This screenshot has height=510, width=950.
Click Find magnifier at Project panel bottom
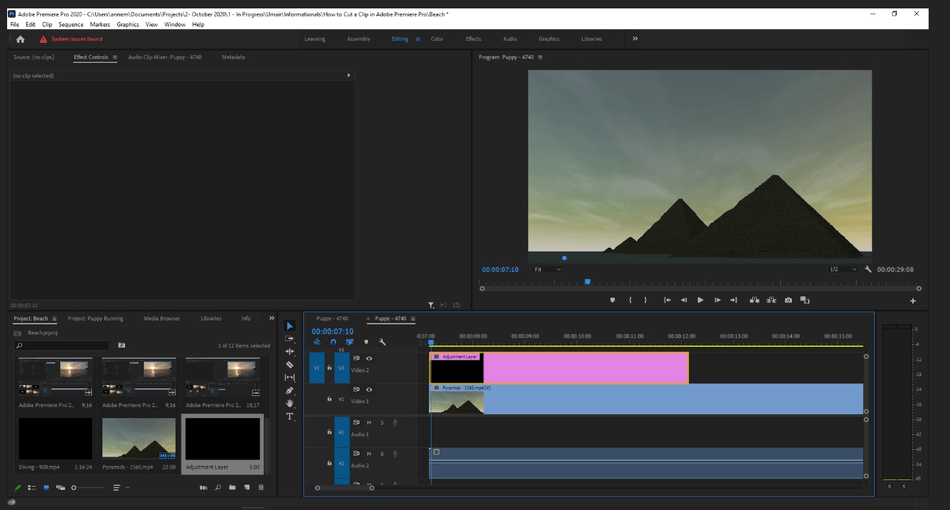point(218,487)
